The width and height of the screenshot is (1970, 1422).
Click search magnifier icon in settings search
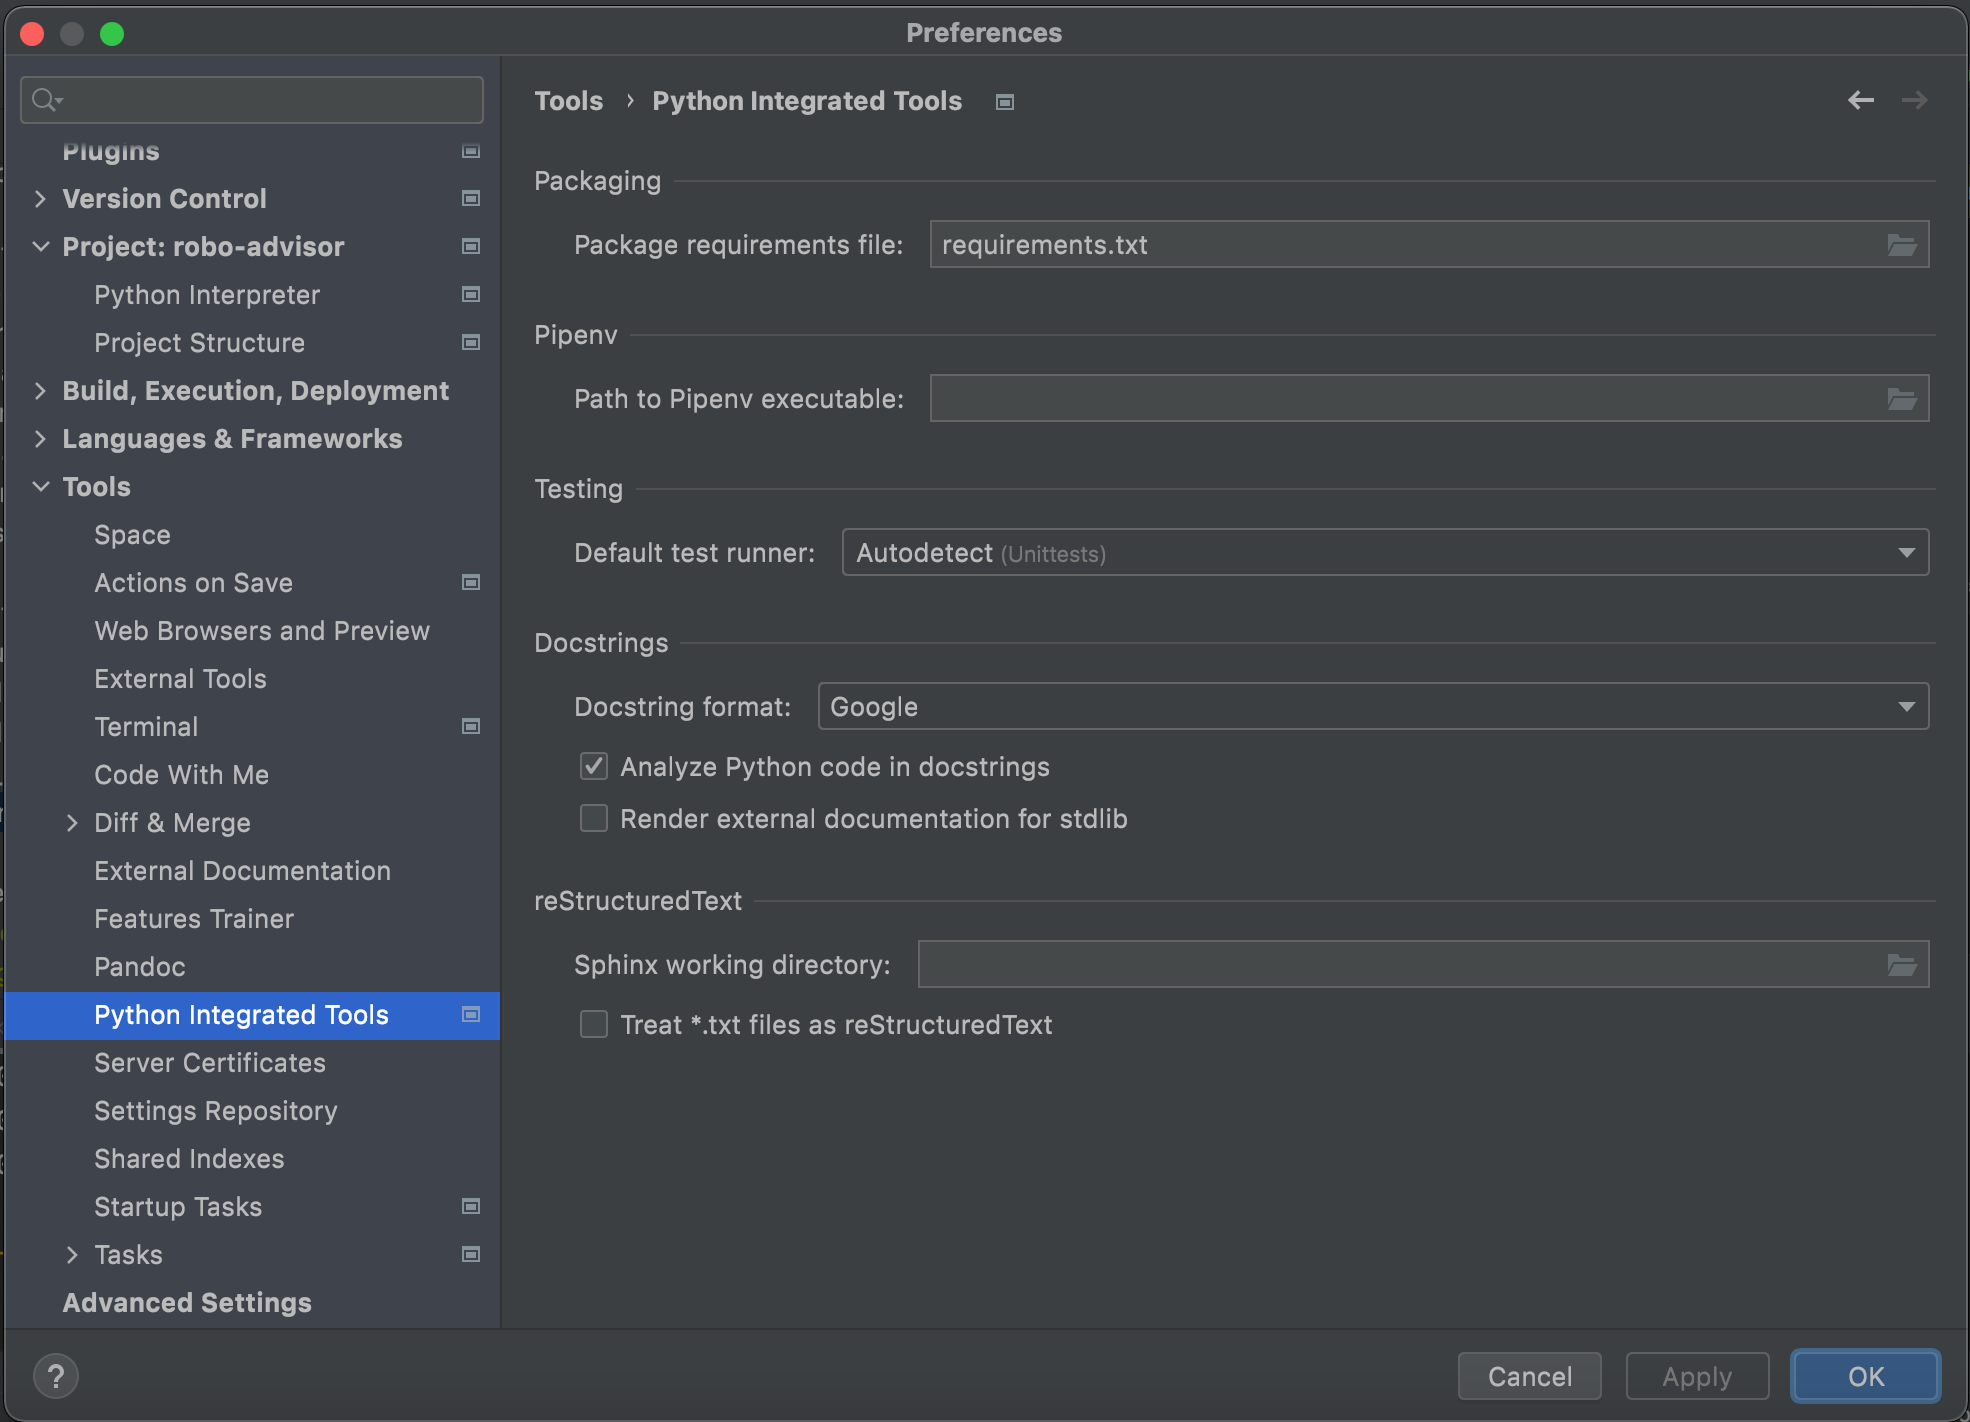coord(45,100)
